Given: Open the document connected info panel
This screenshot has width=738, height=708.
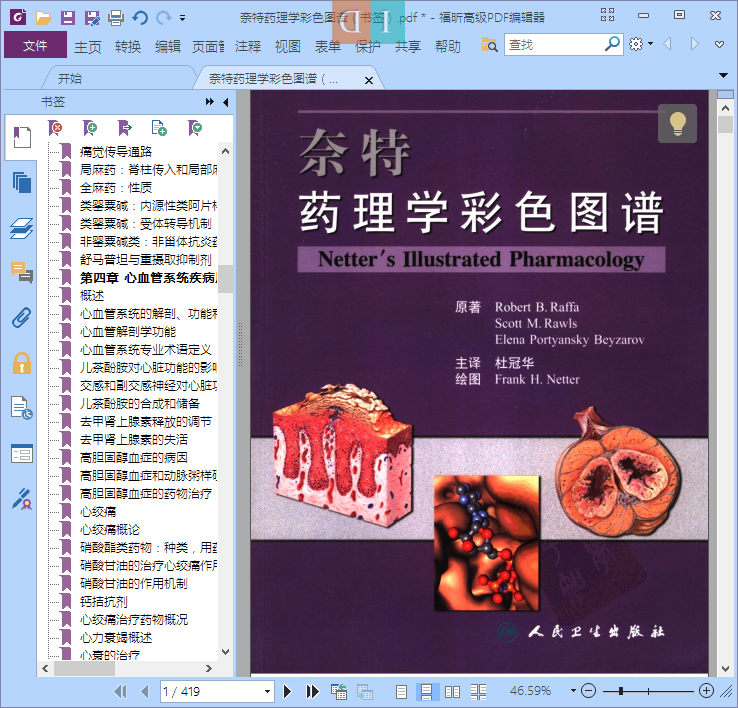Looking at the screenshot, I should (x=22, y=408).
